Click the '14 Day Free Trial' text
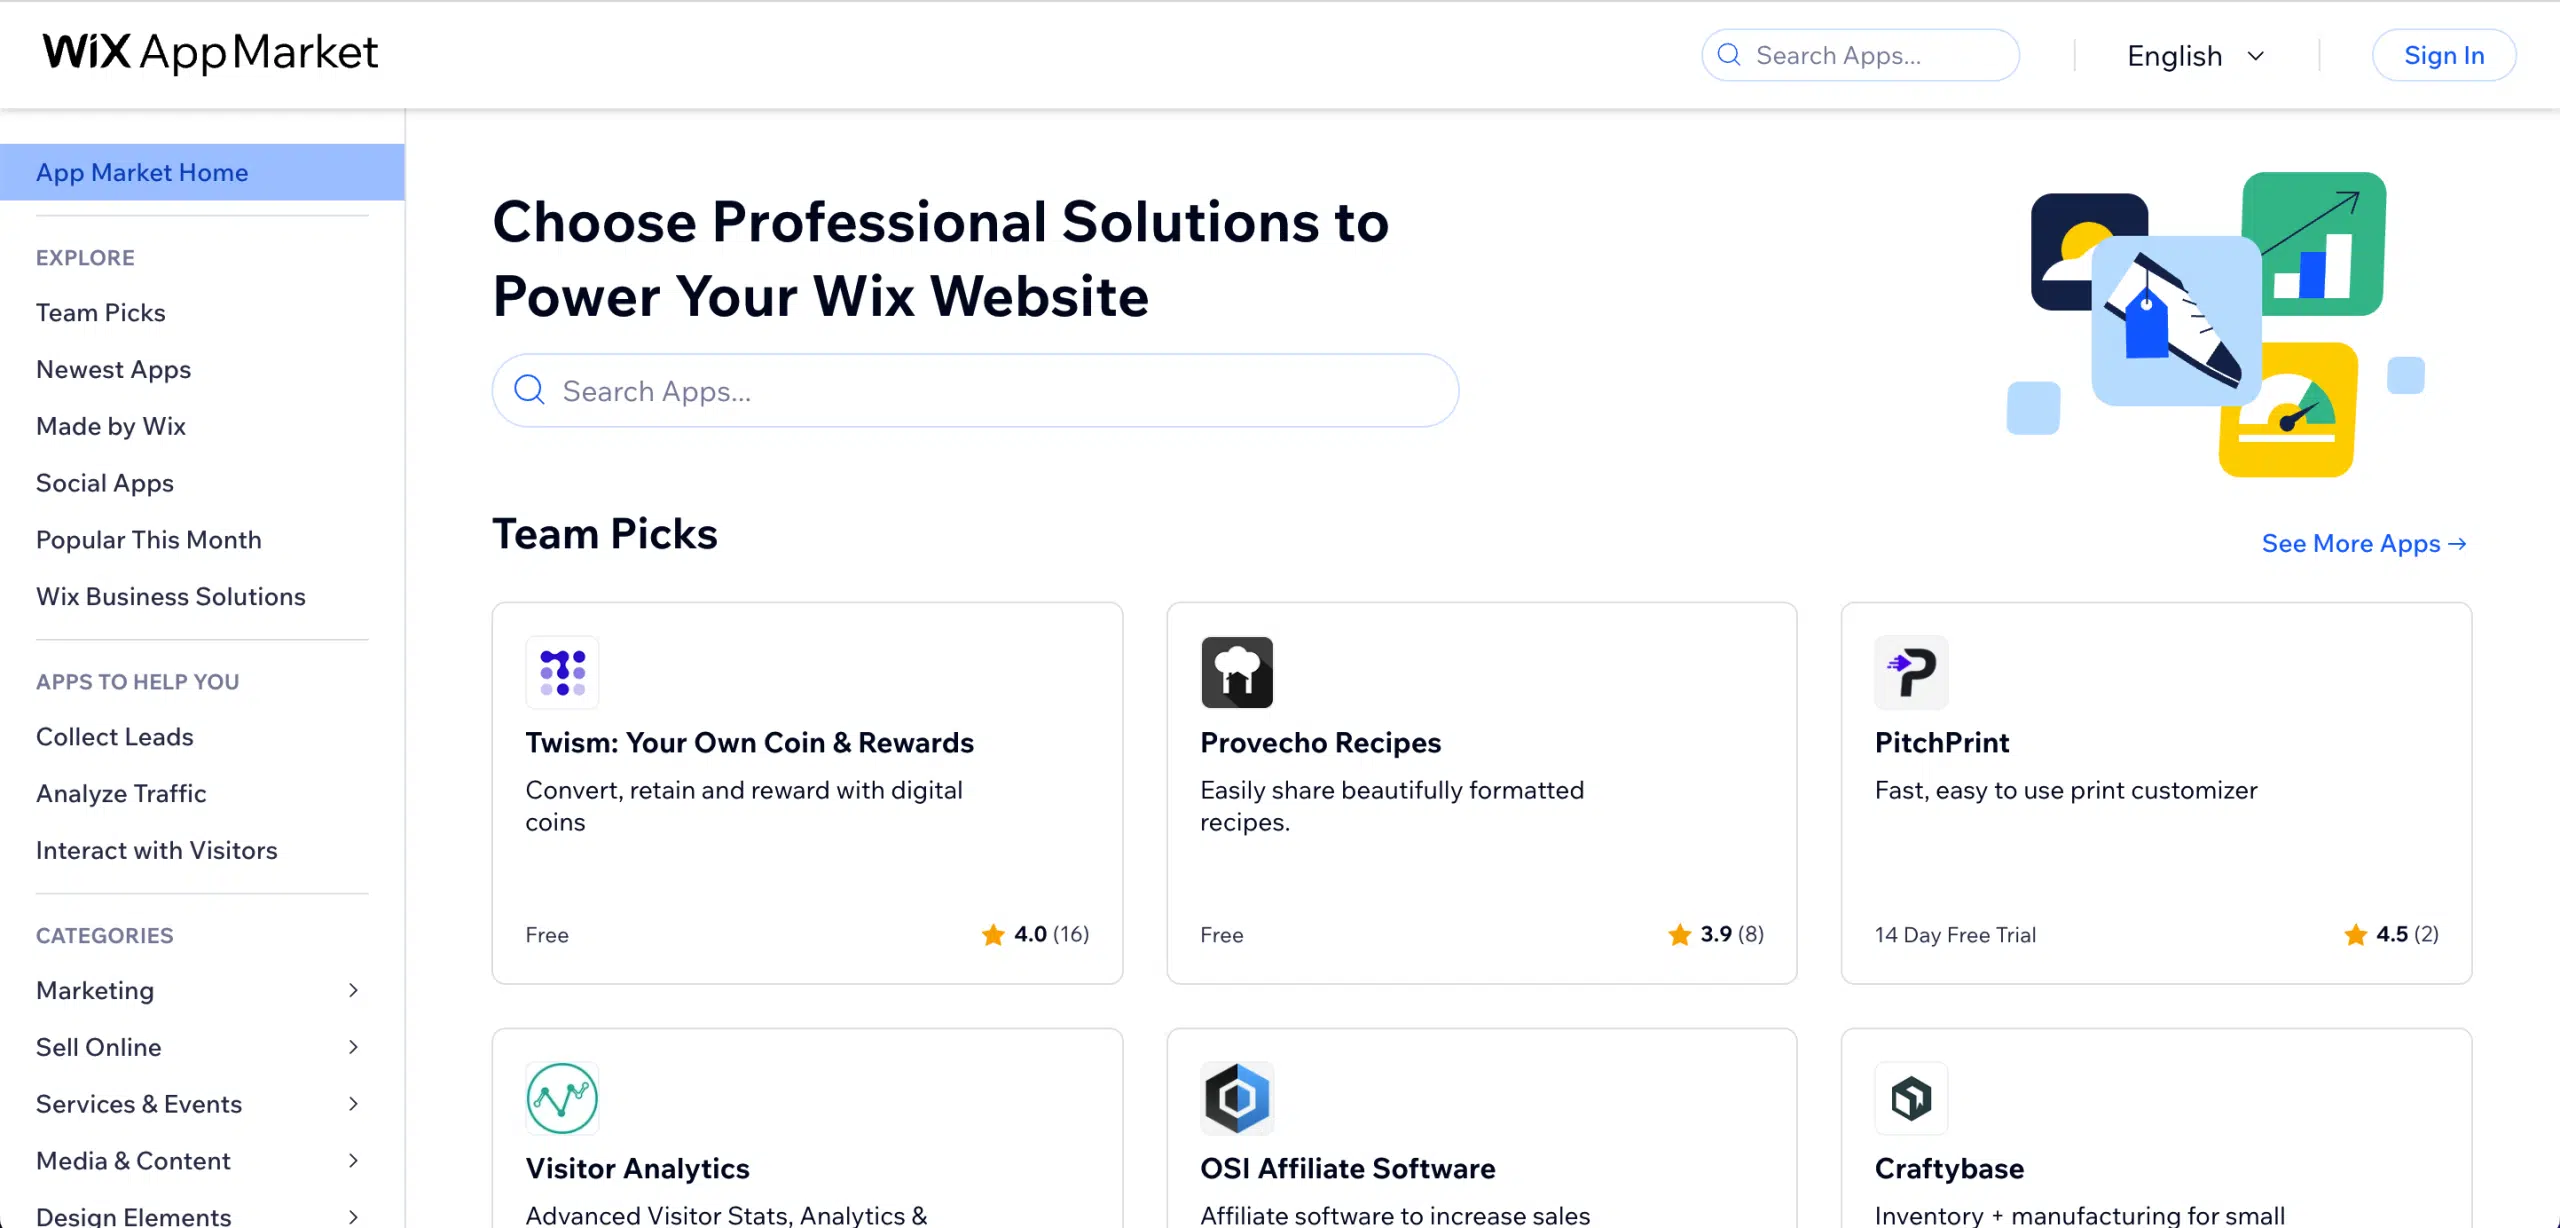The width and height of the screenshot is (2560, 1228). click(x=1955, y=935)
